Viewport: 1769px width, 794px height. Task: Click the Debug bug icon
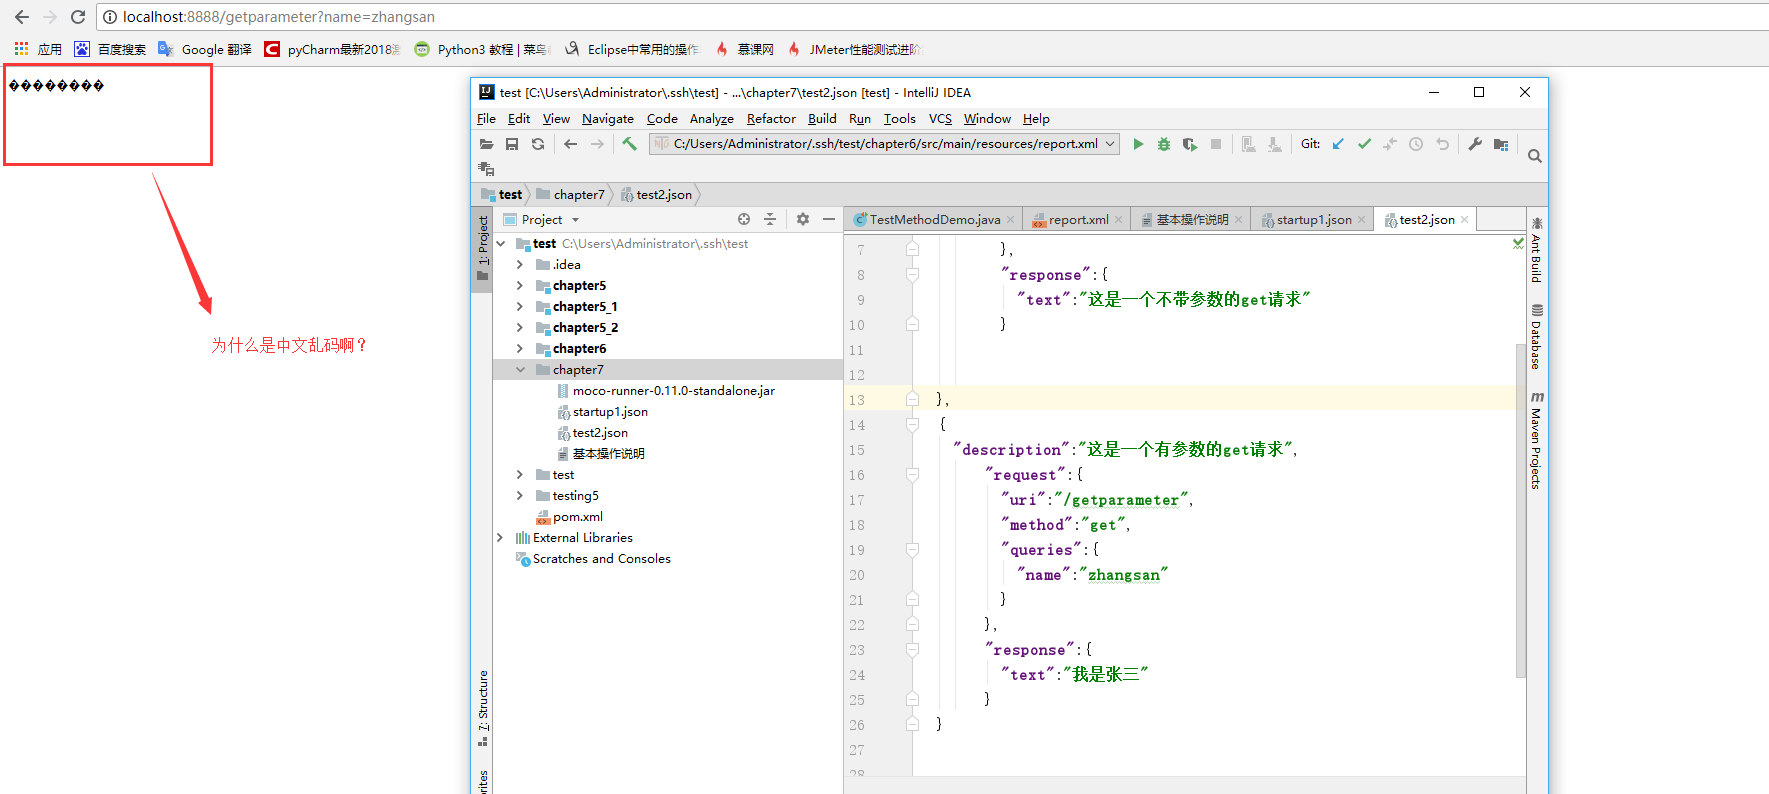(1164, 144)
